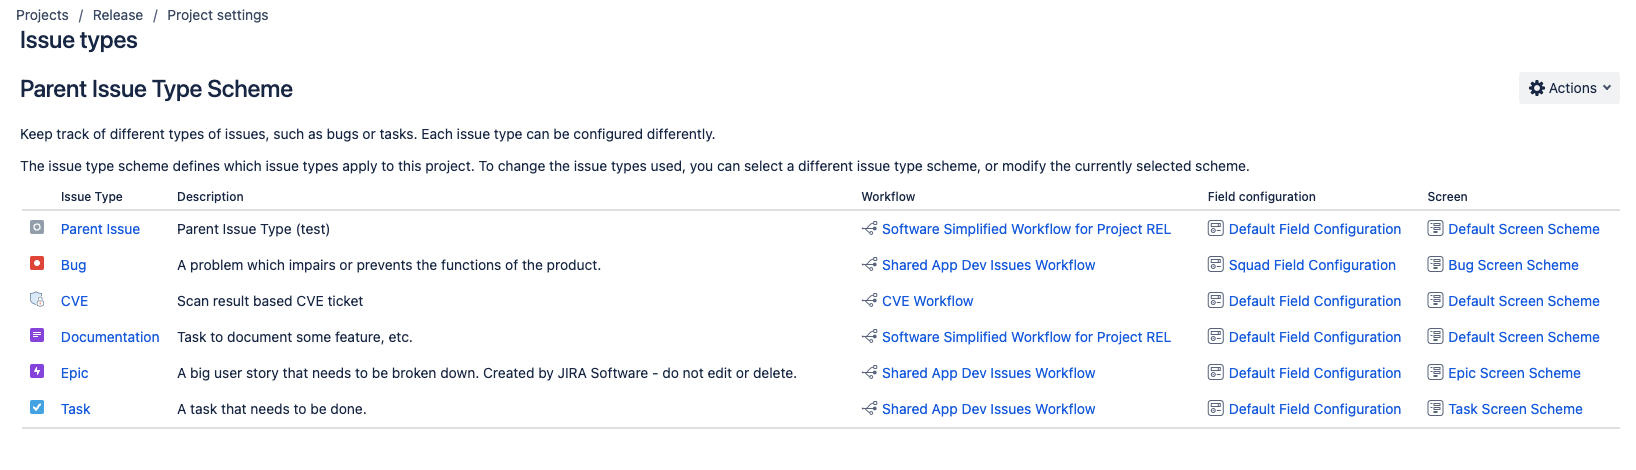Click 'A task that needs to be done.' text
Viewport: 1636px width, 470px height.
[x=271, y=409]
